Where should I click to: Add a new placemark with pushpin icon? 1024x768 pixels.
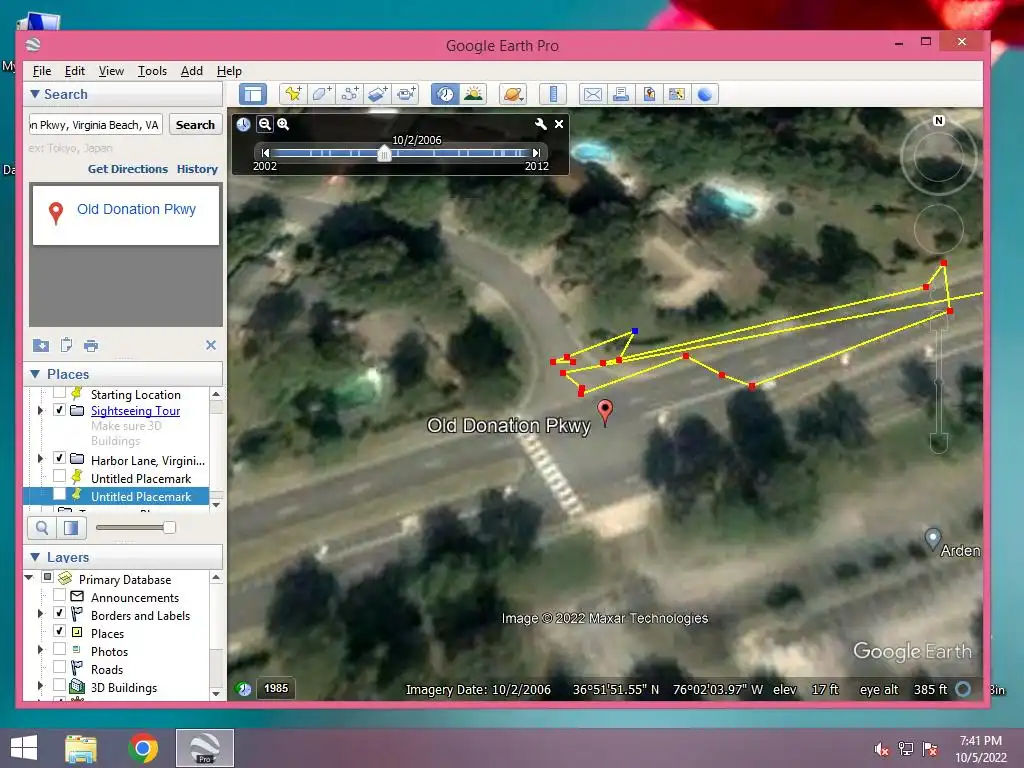coord(293,94)
